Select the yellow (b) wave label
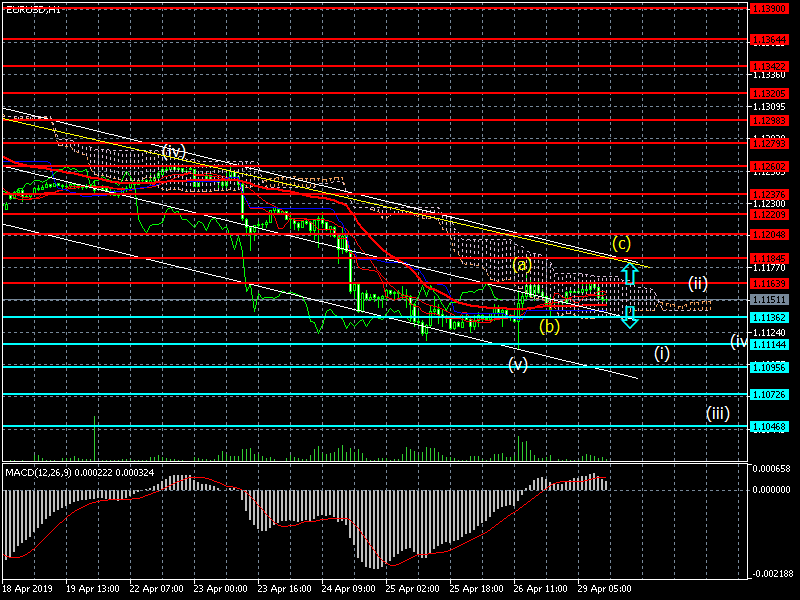Screen dimensions: 800x600 point(549,326)
